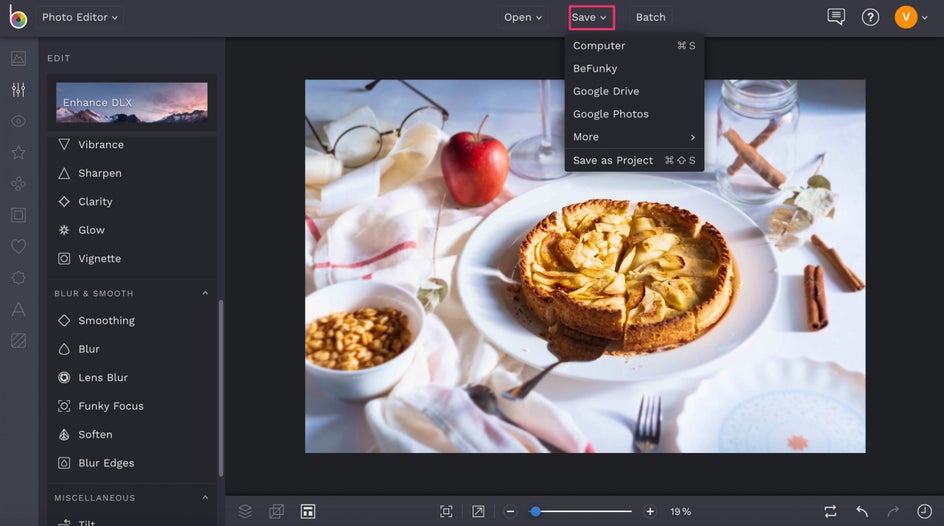This screenshot has height=526, width=944.
Task: Click the layout panel icon in bottom bar
Action: click(x=308, y=512)
